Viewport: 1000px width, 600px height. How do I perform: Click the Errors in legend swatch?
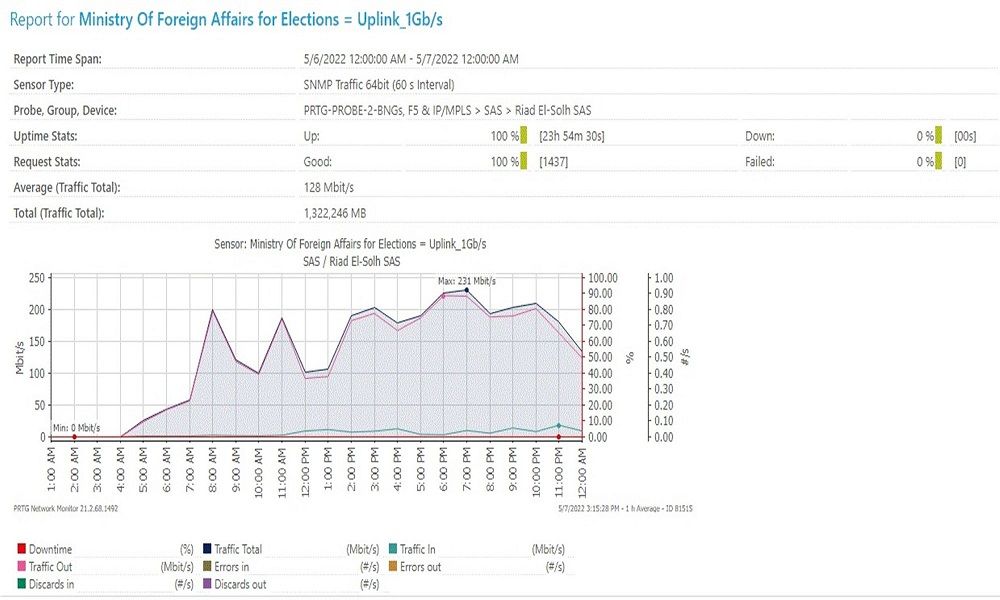click(207, 567)
